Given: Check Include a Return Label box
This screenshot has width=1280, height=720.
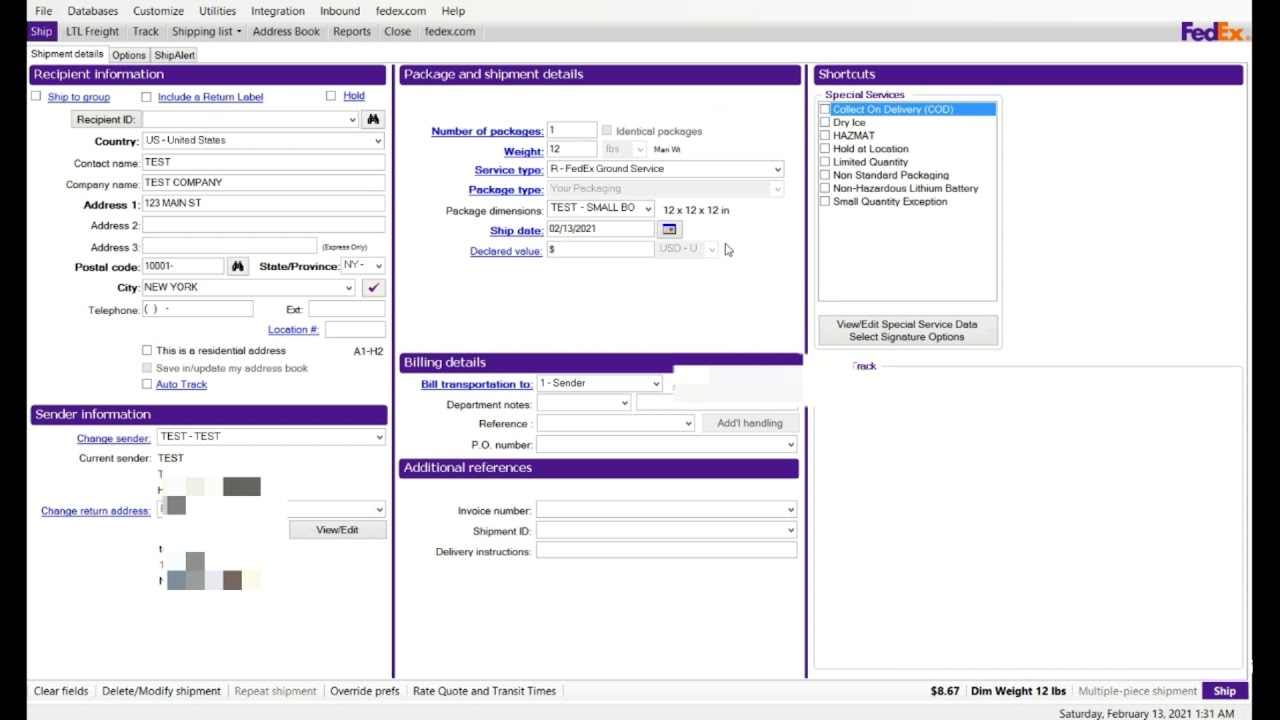Looking at the screenshot, I should (146, 97).
